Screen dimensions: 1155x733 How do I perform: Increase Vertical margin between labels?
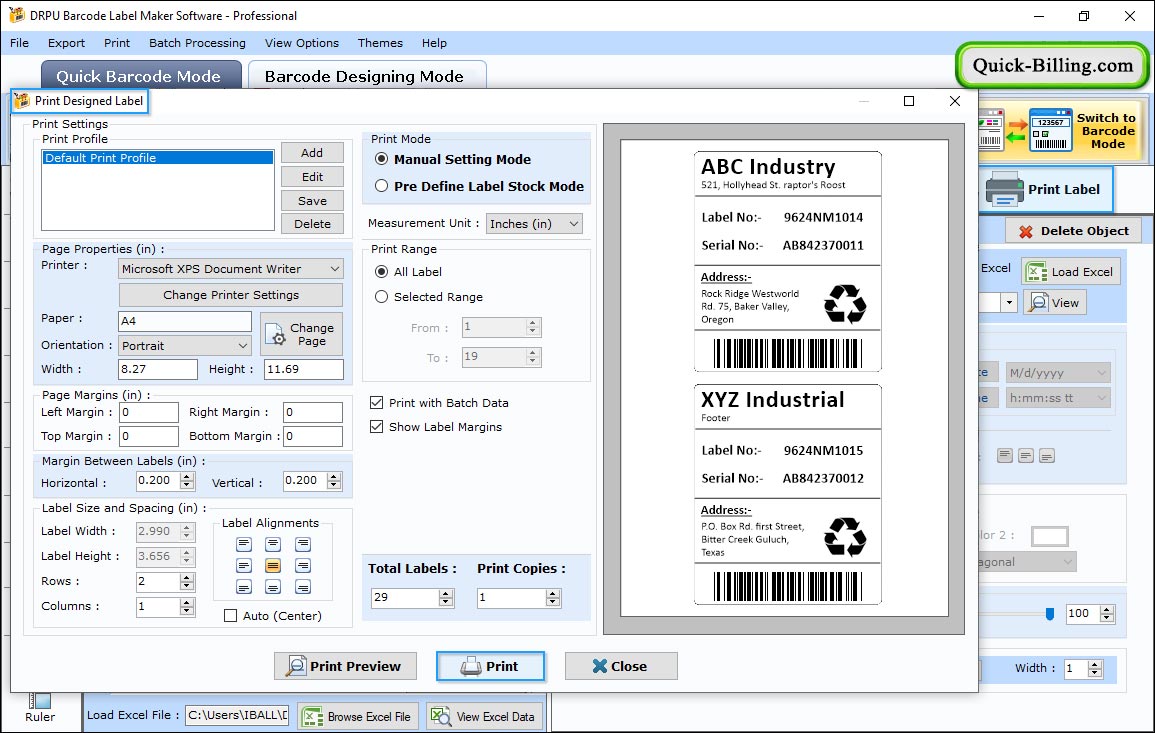click(334, 477)
